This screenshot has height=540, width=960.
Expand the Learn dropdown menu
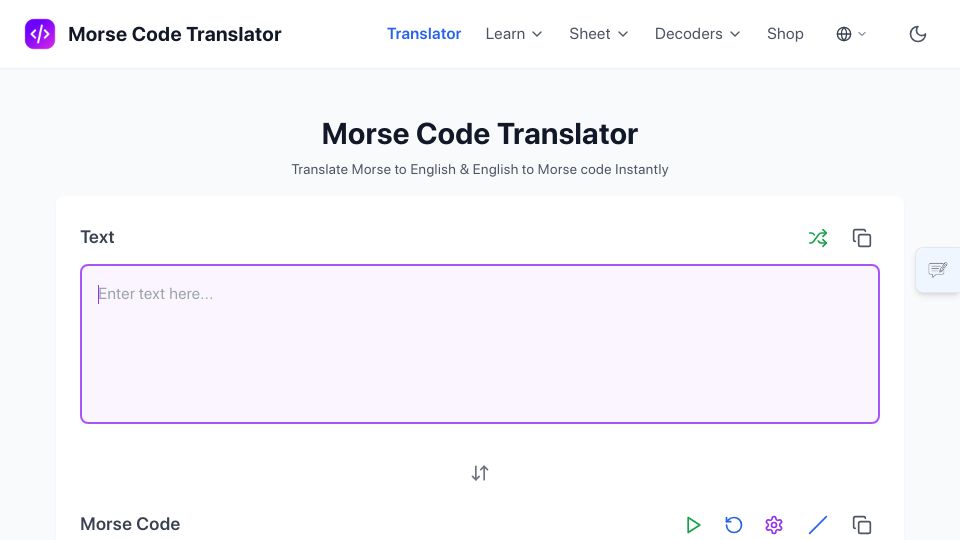coord(514,34)
